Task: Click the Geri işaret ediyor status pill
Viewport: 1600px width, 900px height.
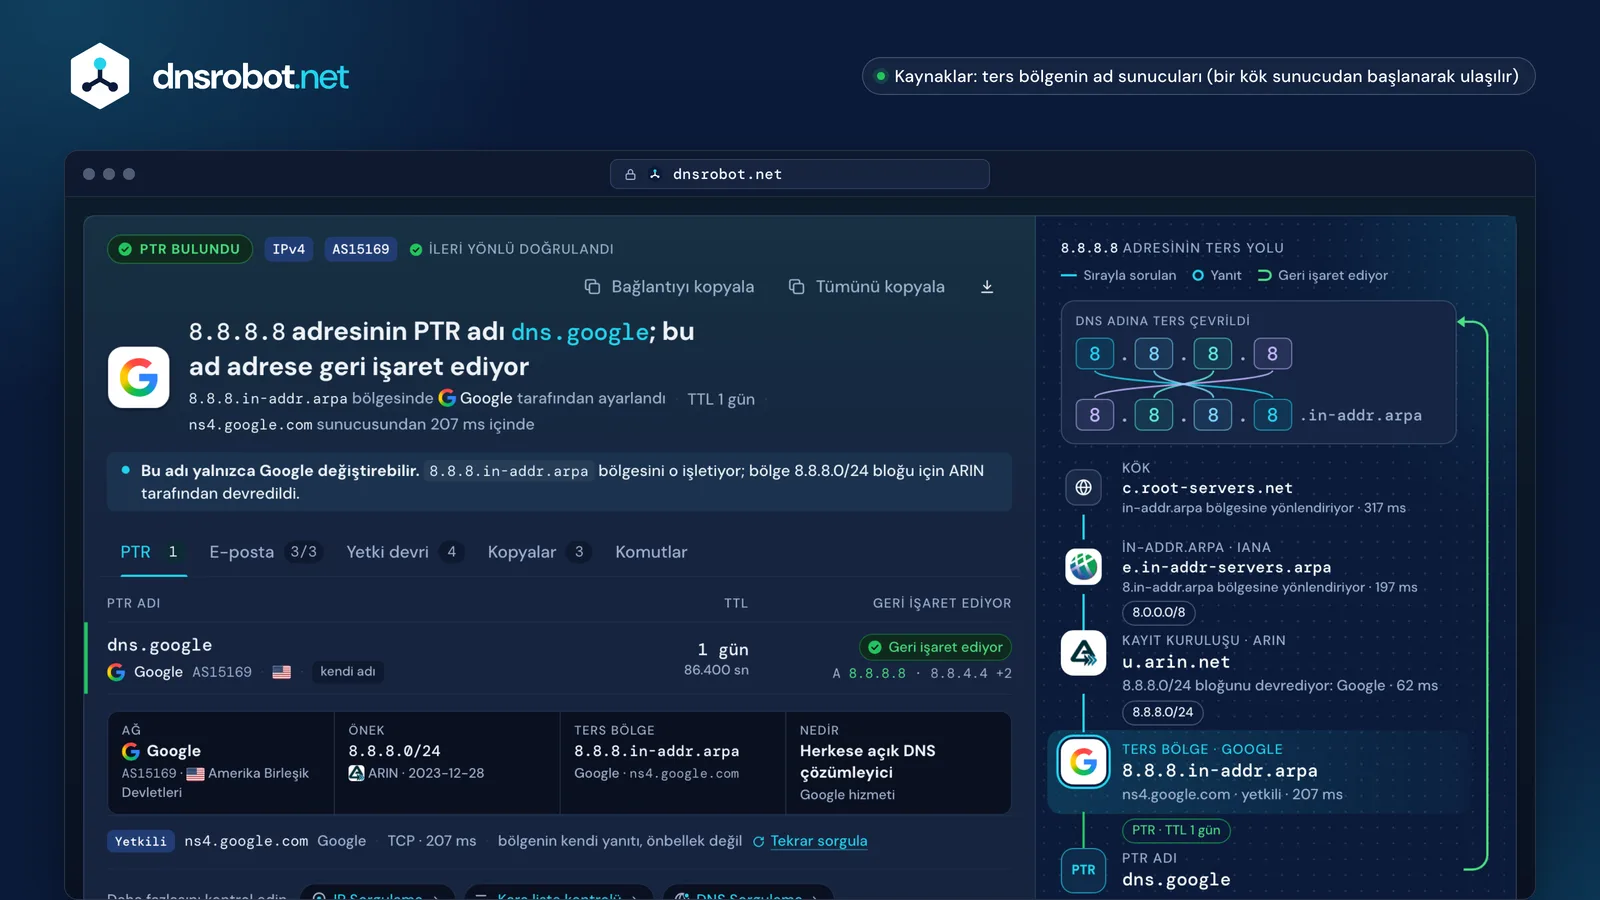Action: [935, 647]
